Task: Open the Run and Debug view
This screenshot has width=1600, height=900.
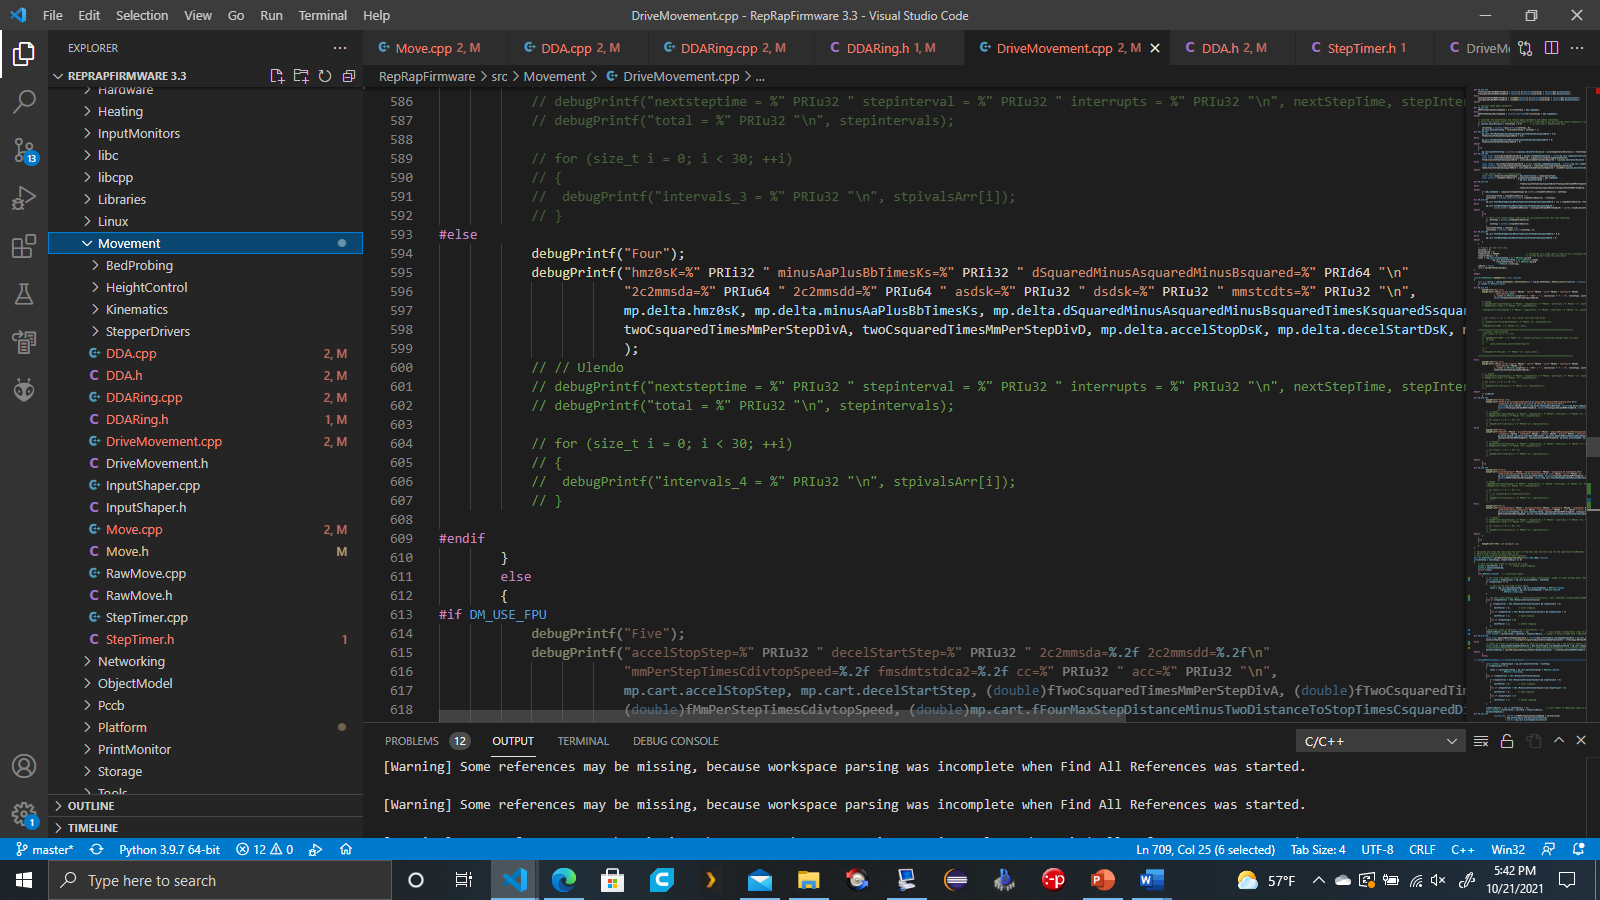Action: coord(24,198)
